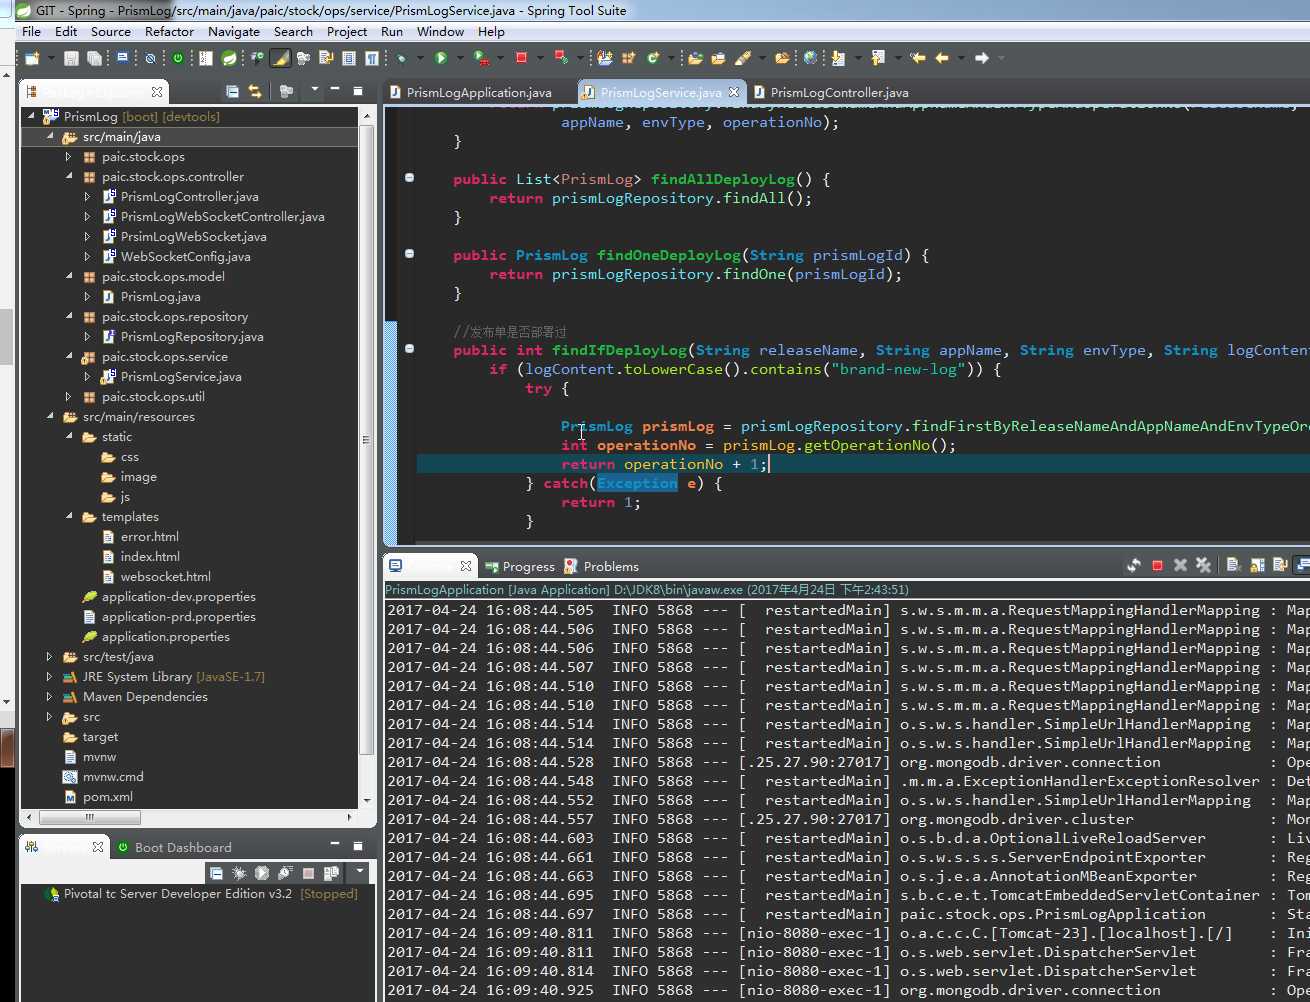This screenshot has width=1310, height=1002.
Task: Open the Problems view tab
Action: 601,566
